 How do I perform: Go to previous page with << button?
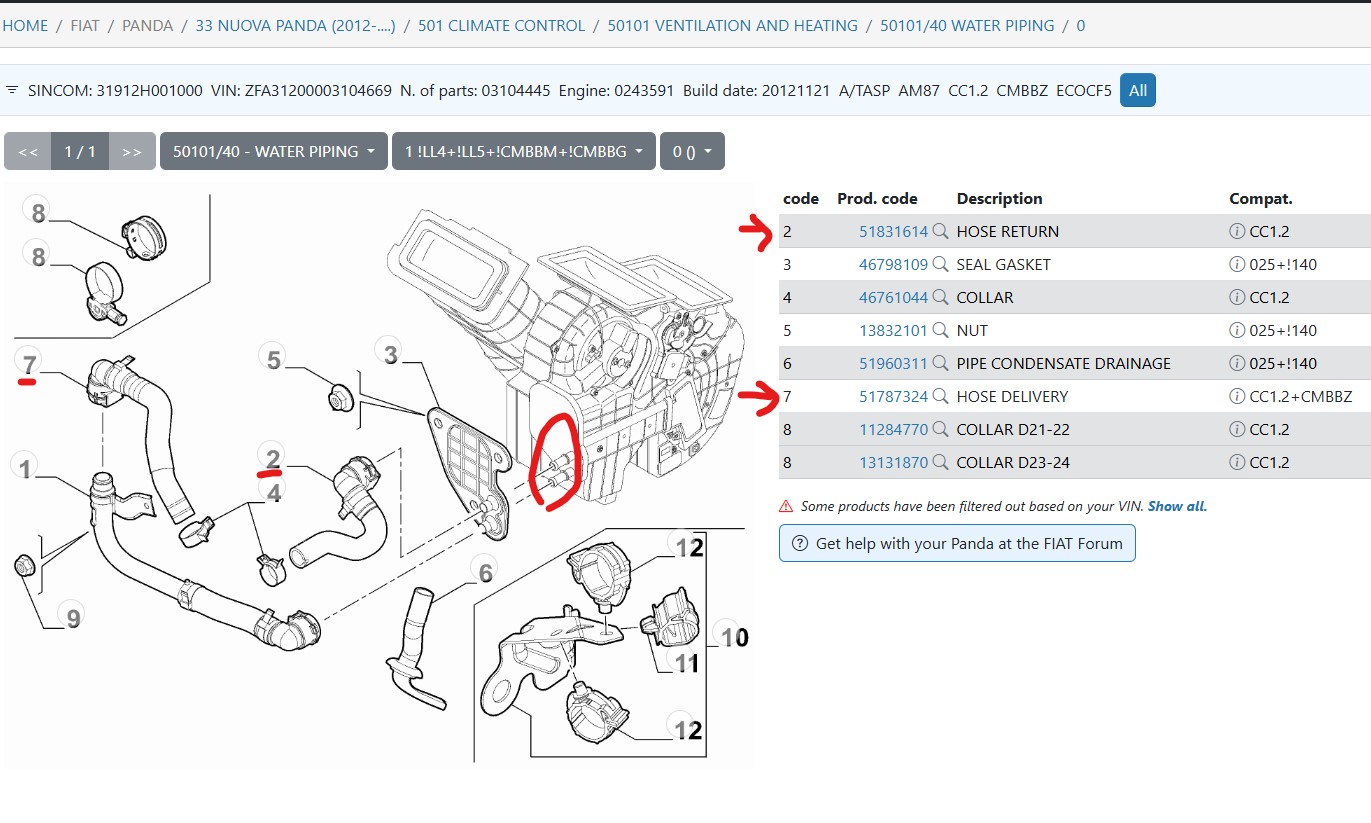pos(28,151)
